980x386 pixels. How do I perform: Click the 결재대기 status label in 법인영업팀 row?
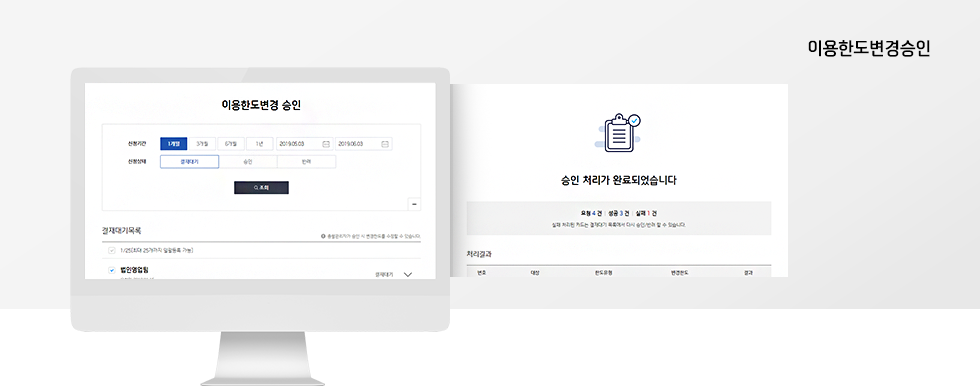point(384,274)
